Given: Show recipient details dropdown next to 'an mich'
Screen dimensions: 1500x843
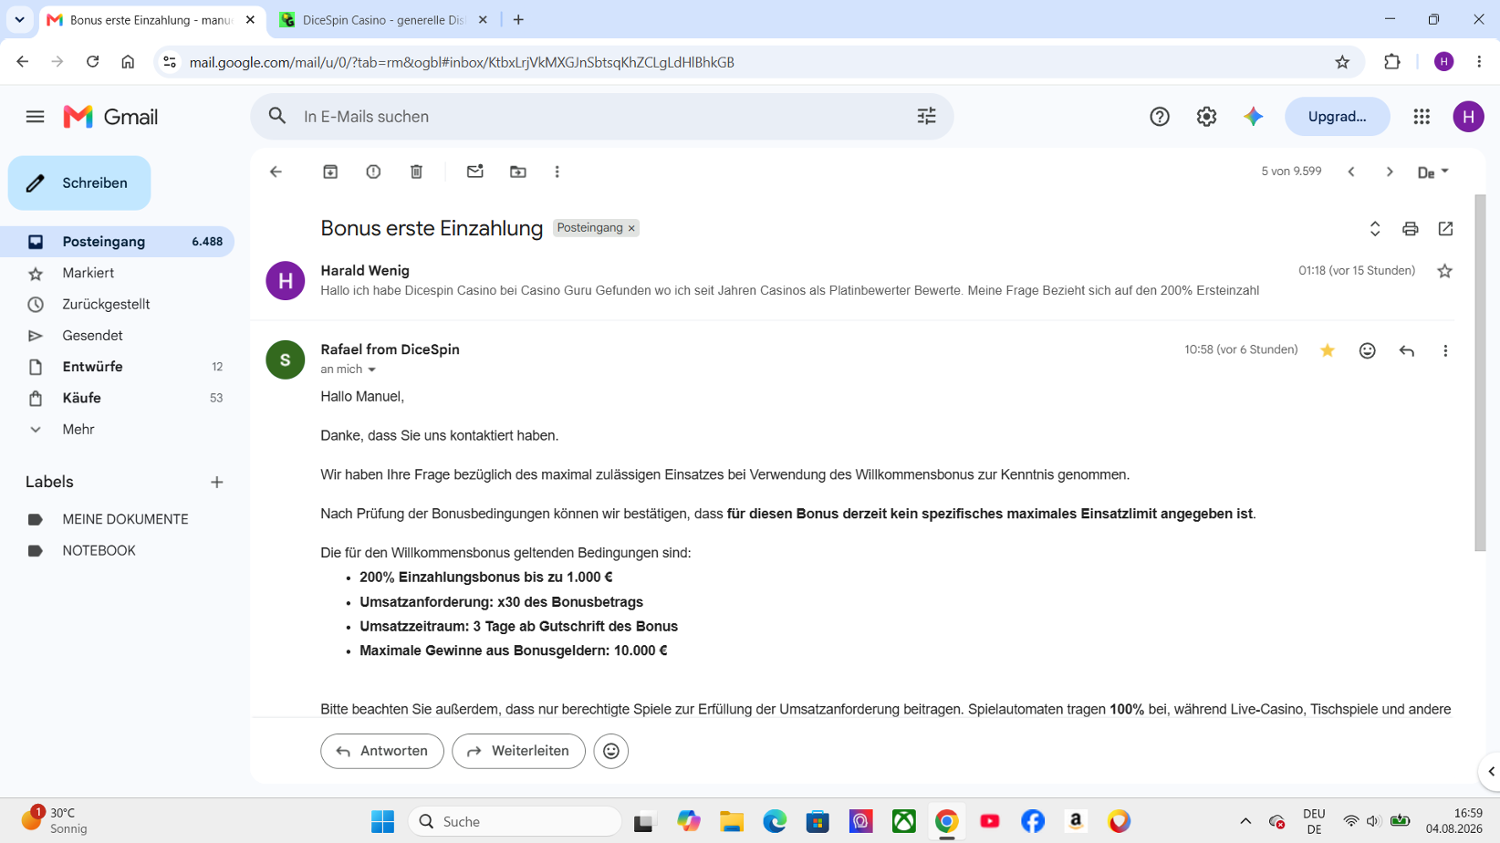Looking at the screenshot, I should 372,370.
